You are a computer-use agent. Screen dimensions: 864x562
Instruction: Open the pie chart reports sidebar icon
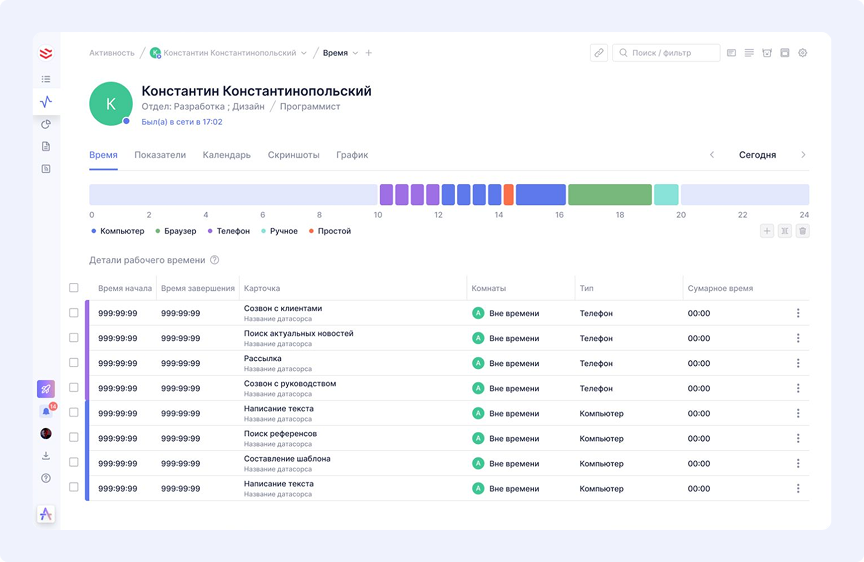(x=46, y=124)
